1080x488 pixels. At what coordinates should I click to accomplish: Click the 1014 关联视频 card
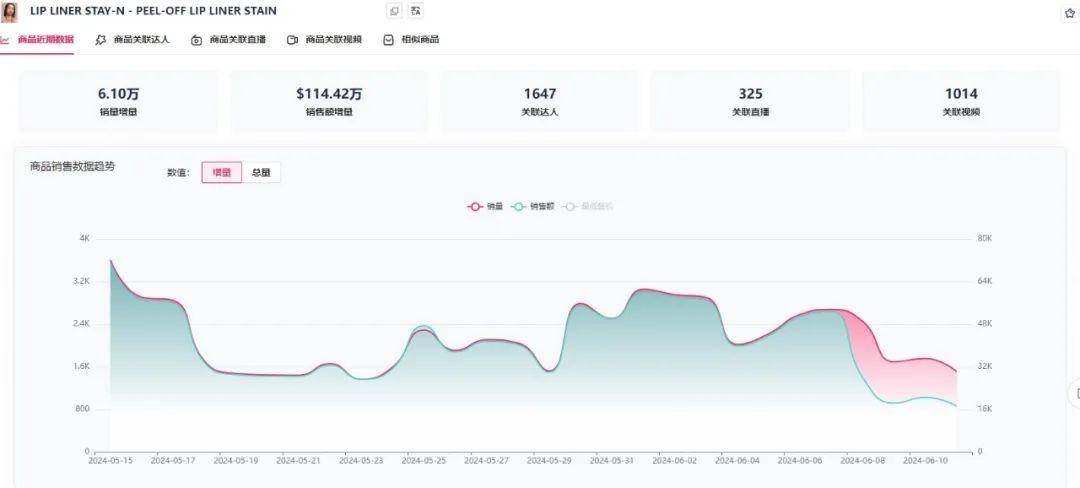pyautogui.click(x=962, y=101)
